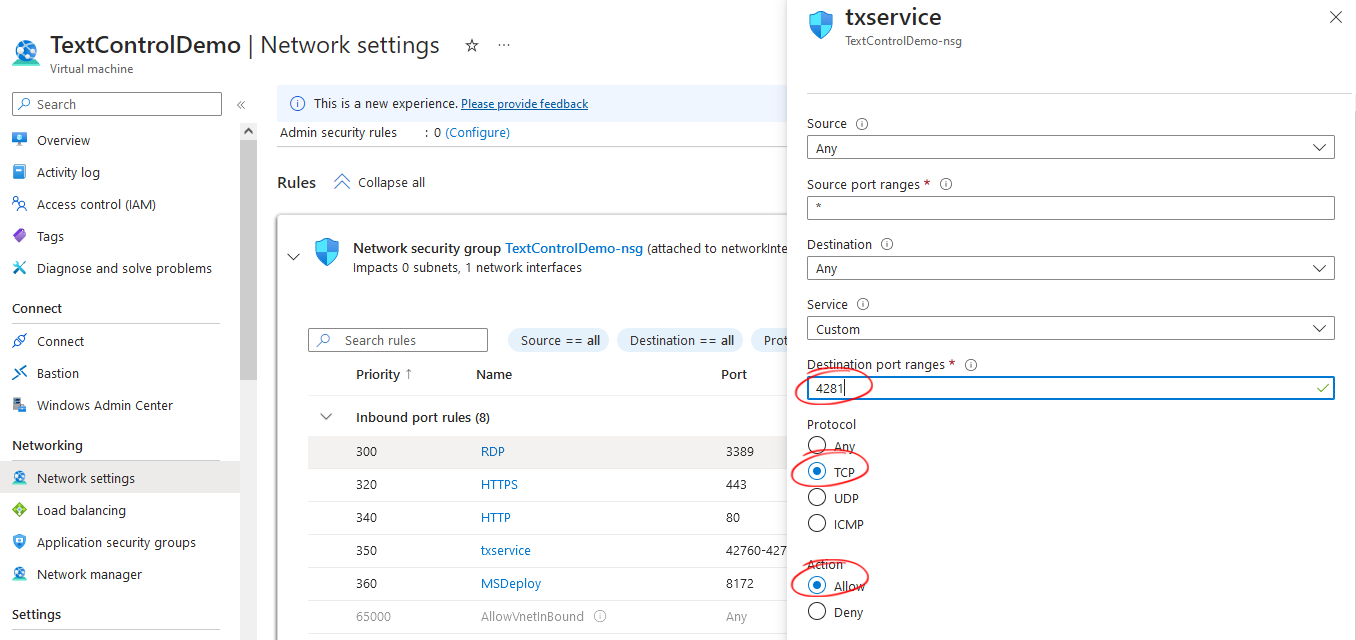Screen dimensions: 1356x640
Task: Click the info icon beside Service label
Action: click(863, 304)
